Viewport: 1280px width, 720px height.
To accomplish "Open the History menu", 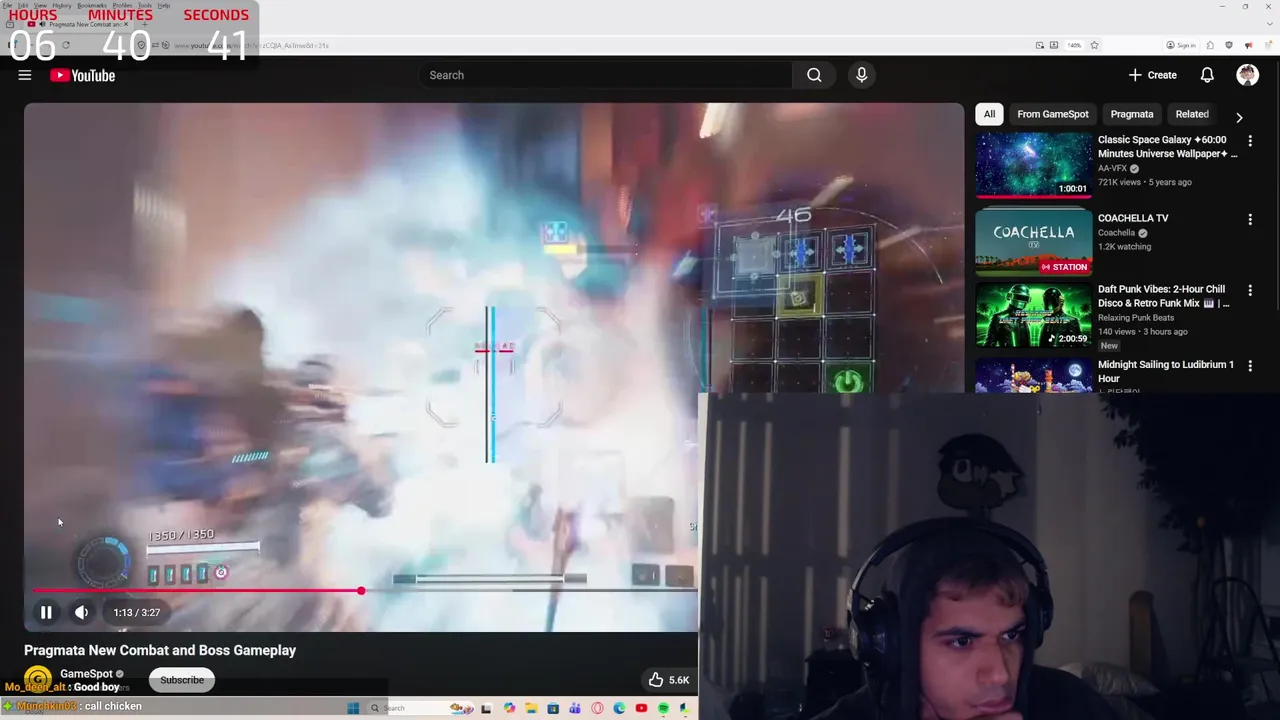I will point(62,6).
